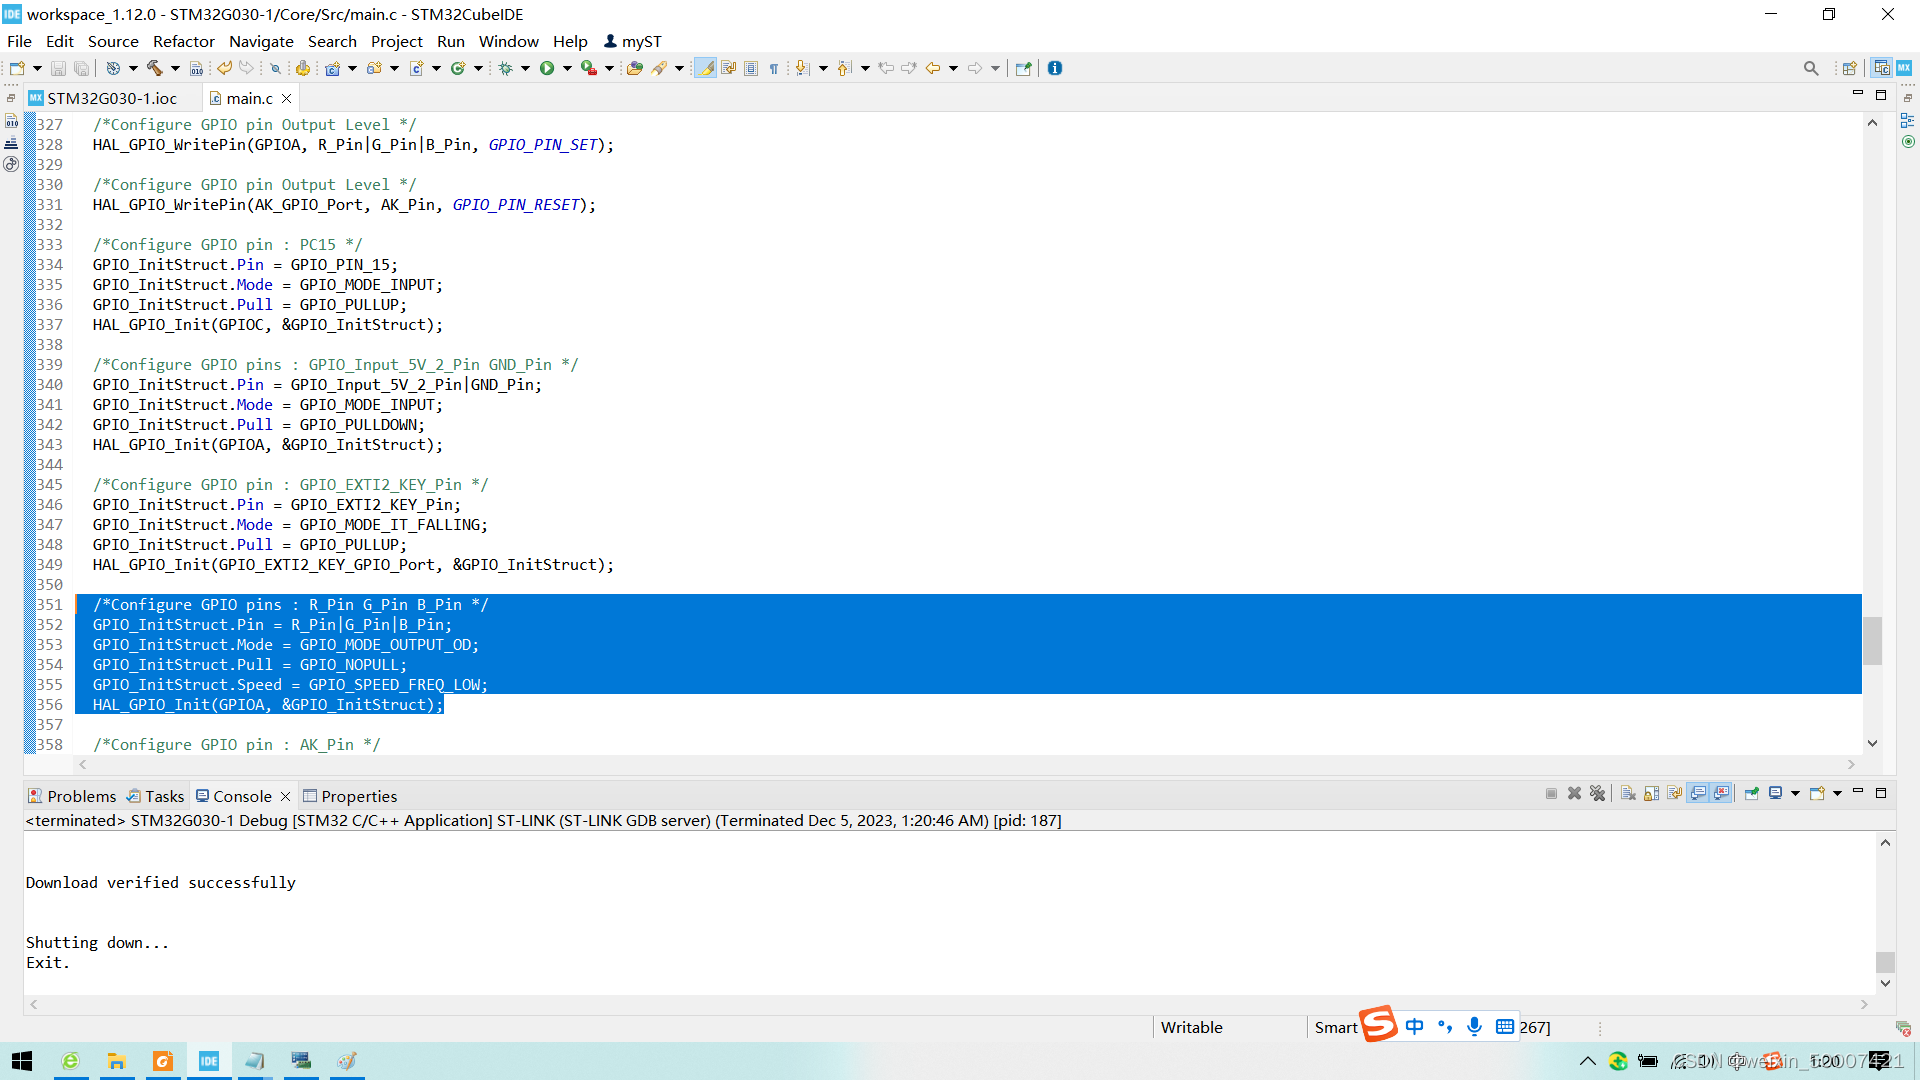Open the Navigate menu
1920x1080 pixels.
coord(261,41)
